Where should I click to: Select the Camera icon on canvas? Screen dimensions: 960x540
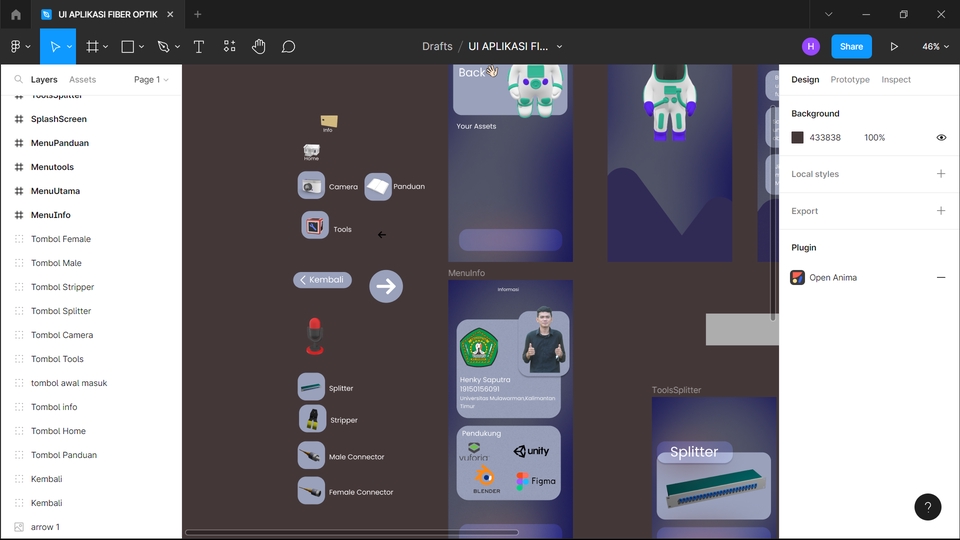(x=311, y=186)
